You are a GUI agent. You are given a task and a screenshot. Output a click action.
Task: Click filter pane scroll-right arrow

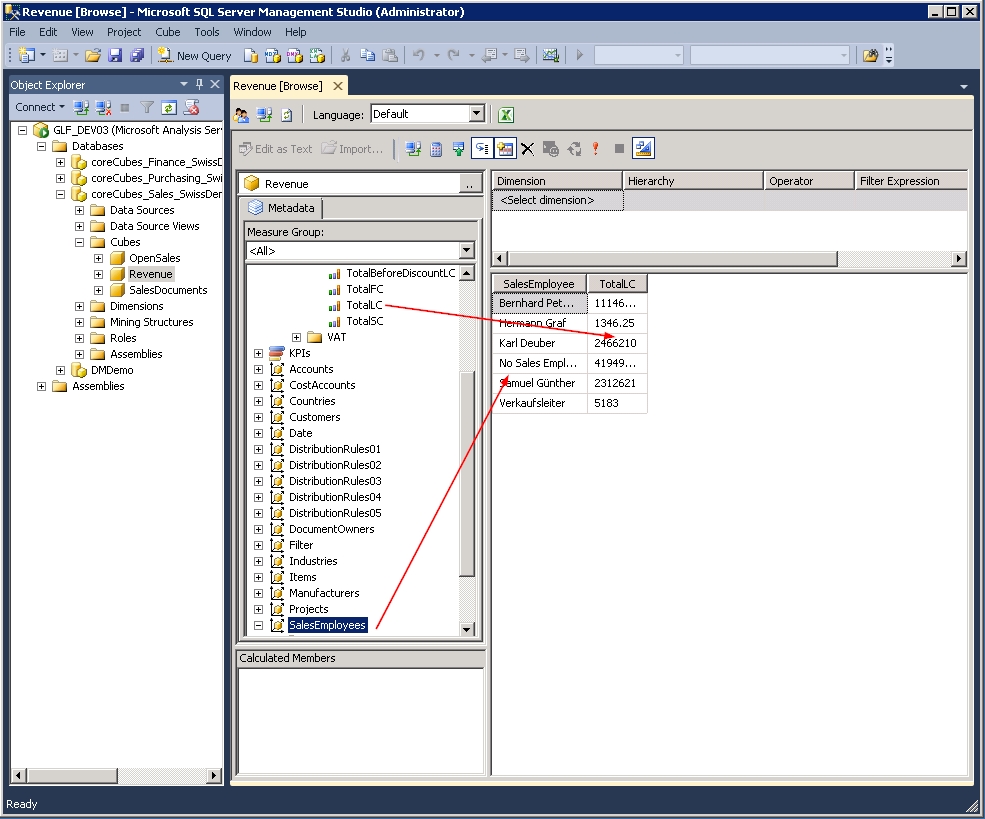click(x=959, y=258)
